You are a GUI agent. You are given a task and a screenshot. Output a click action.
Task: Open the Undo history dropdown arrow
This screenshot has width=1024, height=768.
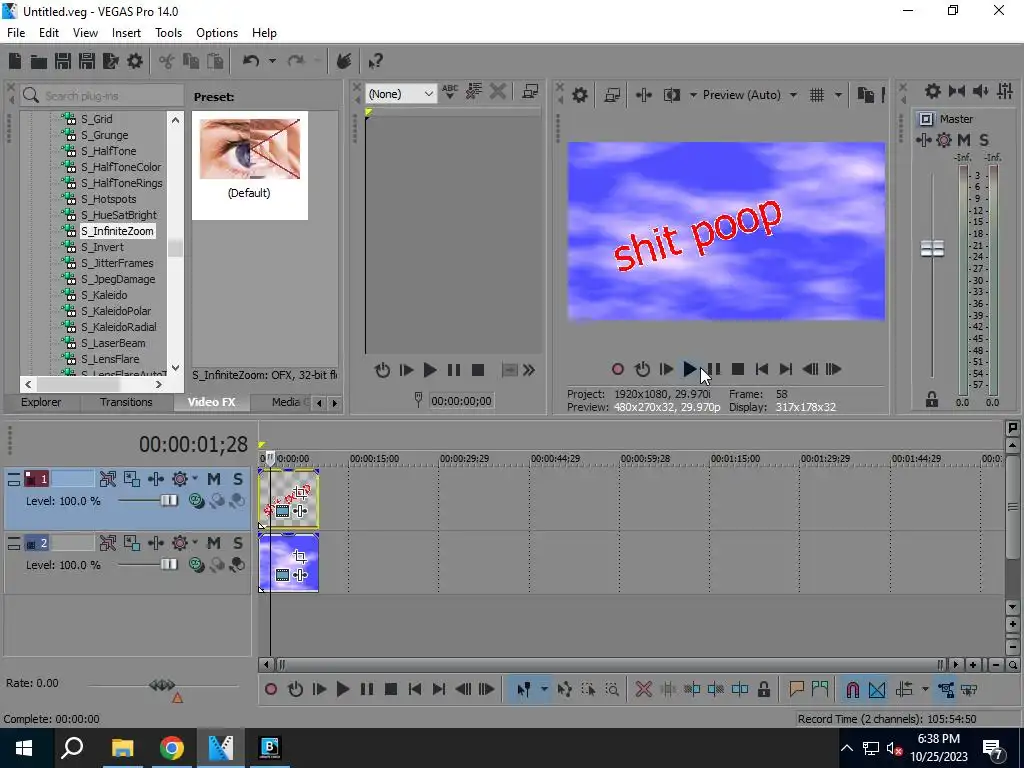[272, 61]
